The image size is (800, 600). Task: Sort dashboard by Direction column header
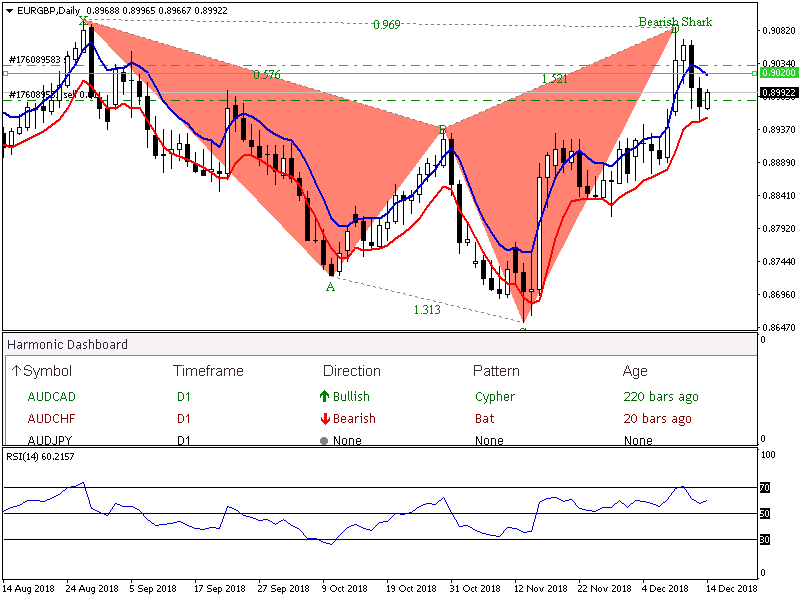coord(352,371)
